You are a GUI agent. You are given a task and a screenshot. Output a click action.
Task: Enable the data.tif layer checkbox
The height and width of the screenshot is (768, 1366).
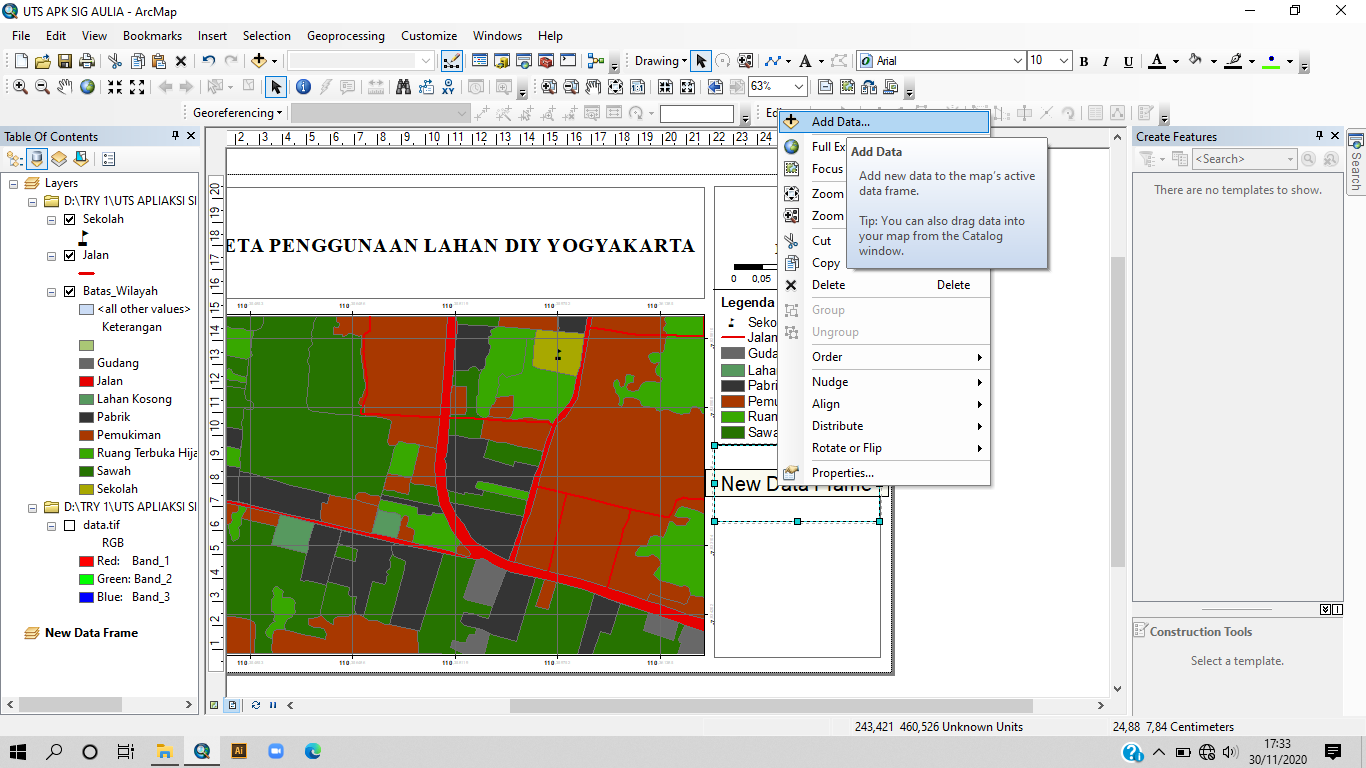pos(69,525)
